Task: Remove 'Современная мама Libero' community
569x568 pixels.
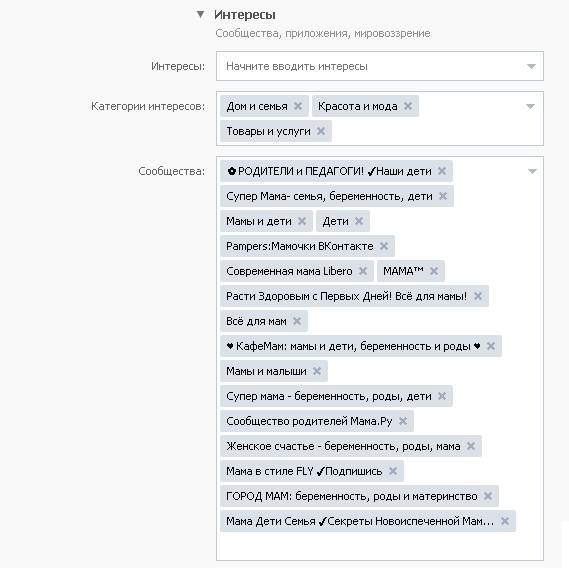Action: [363, 271]
